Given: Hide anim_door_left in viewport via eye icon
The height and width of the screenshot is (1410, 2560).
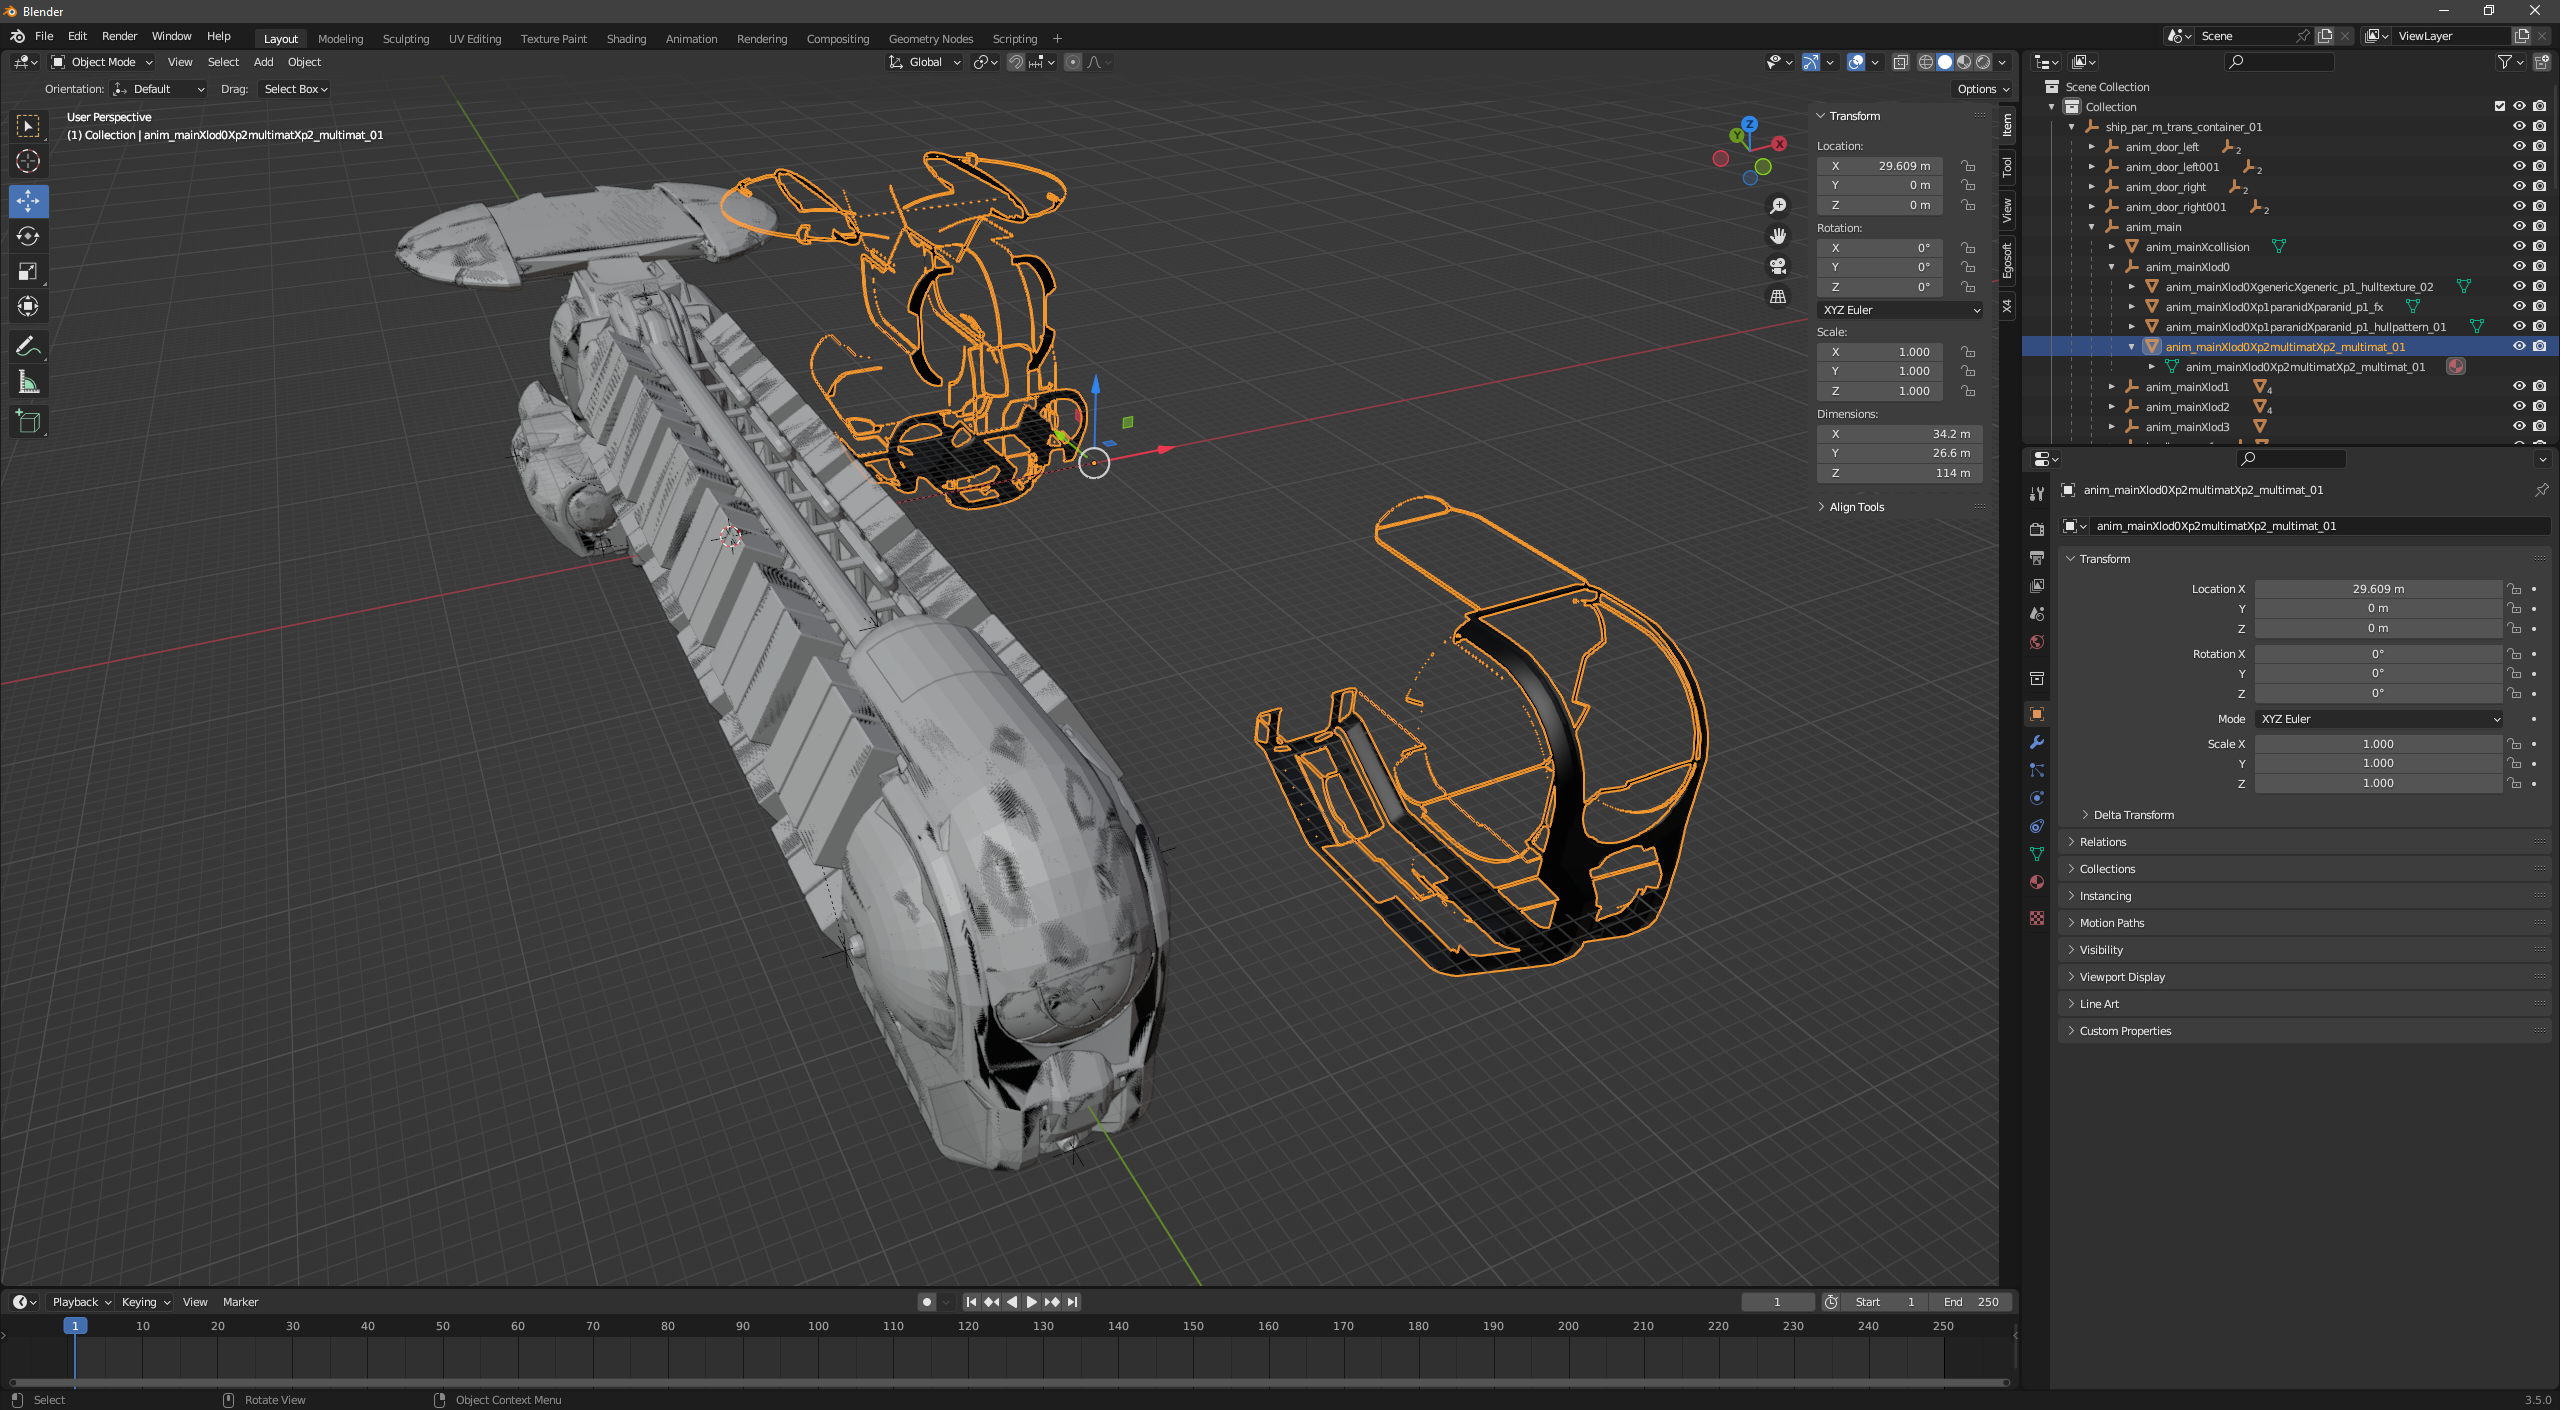Looking at the screenshot, I should point(2519,147).
